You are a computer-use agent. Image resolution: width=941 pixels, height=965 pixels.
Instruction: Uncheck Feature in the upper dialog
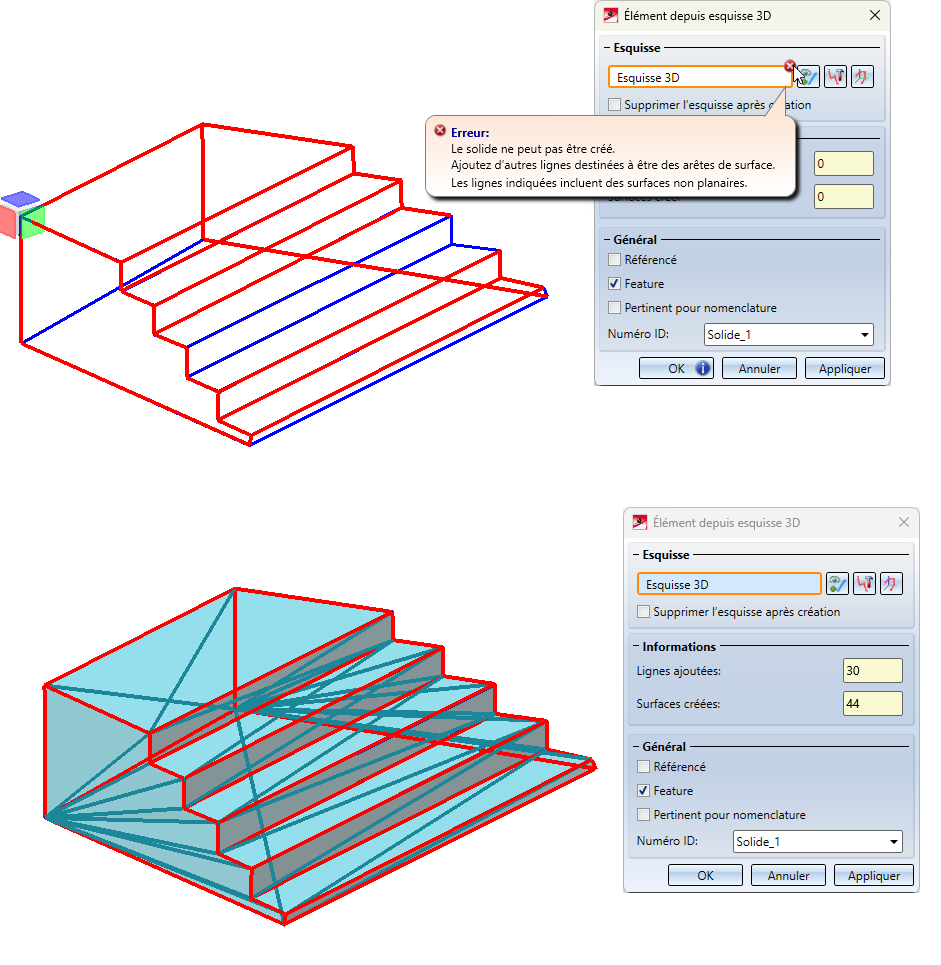coord(614,284)
